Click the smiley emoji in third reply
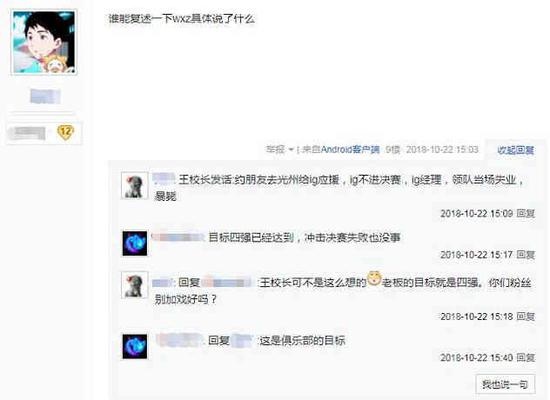 pyautogui.click(x=374, y=279)
